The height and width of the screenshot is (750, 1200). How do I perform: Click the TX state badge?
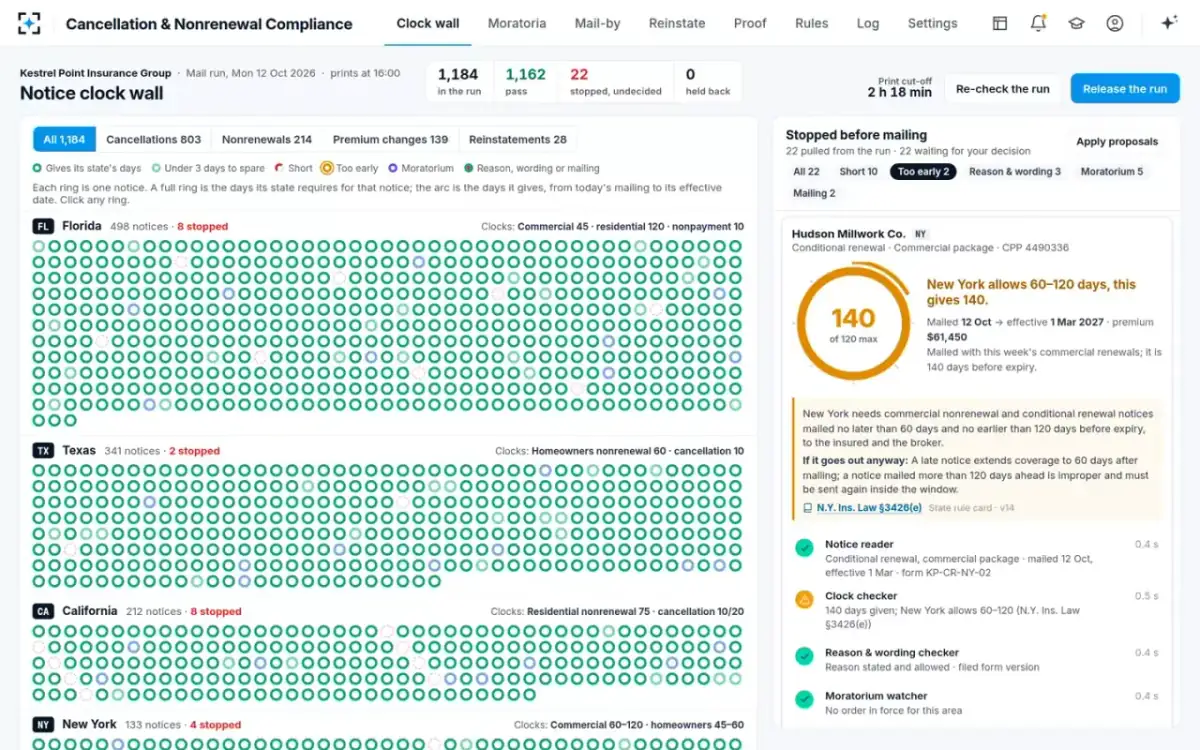(x=43, y=450)
